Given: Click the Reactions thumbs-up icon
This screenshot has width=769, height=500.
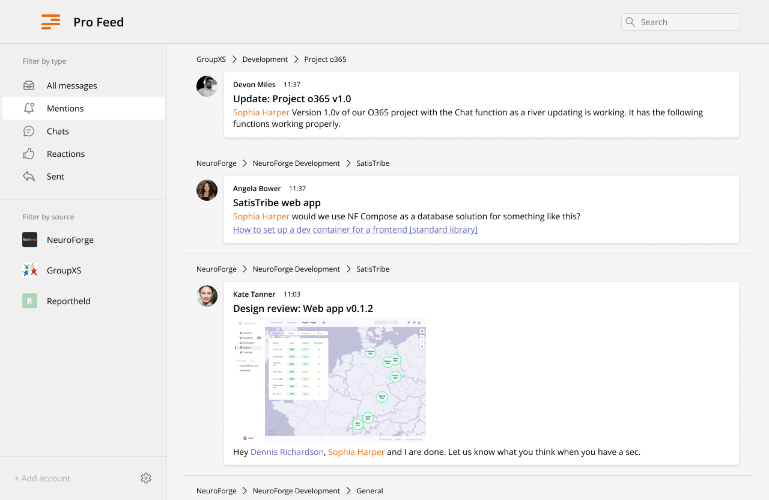Looking at the screenshot, I should pos(29,153).
